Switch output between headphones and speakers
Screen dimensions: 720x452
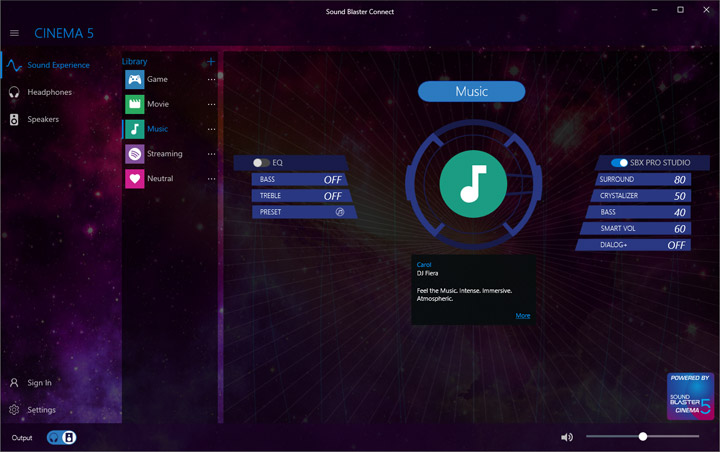point(62,437)
